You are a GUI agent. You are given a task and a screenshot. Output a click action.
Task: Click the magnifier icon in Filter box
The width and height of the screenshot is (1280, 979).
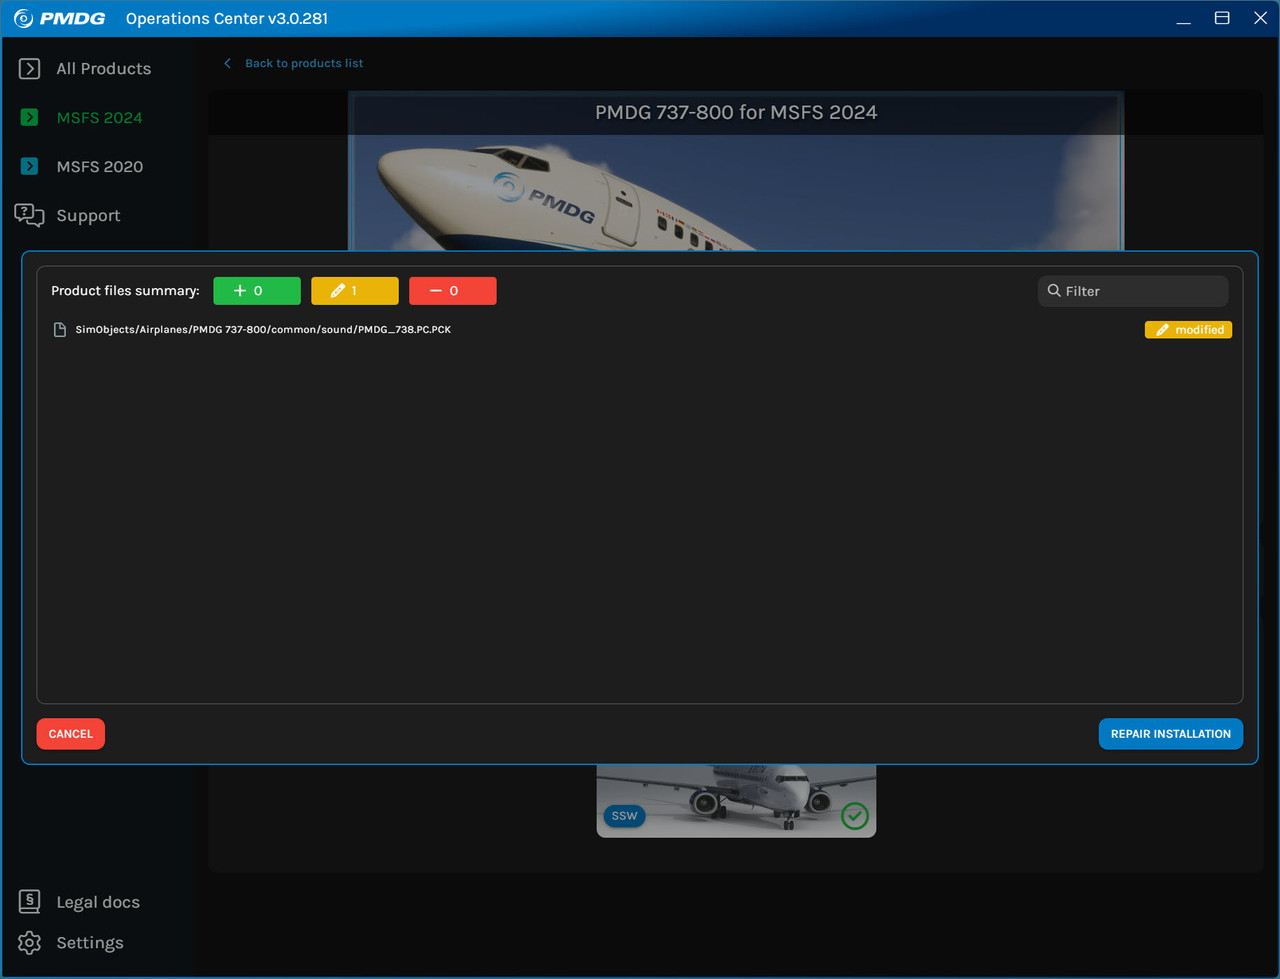pyautogui.click(x=1054, y=291)
